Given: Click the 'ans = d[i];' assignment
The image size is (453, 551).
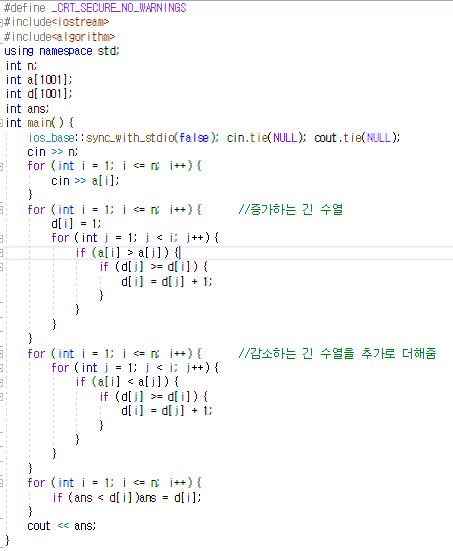Looking at the screenshot, I should (170, 497).
